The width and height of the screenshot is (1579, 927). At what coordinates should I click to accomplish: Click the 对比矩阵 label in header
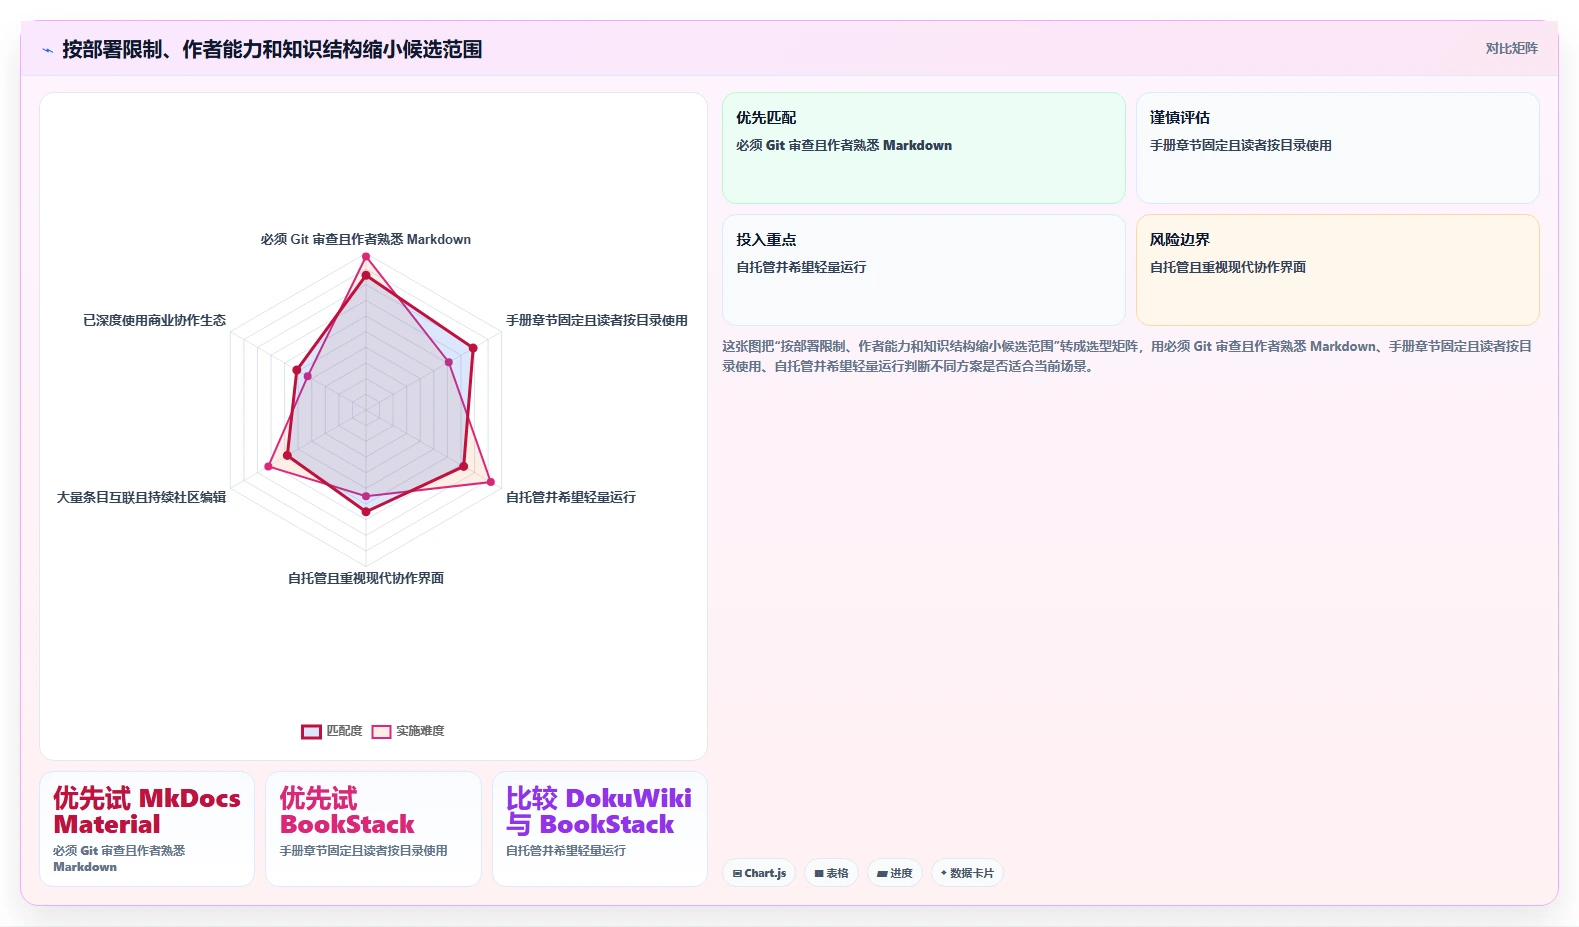pos(1511,48)
